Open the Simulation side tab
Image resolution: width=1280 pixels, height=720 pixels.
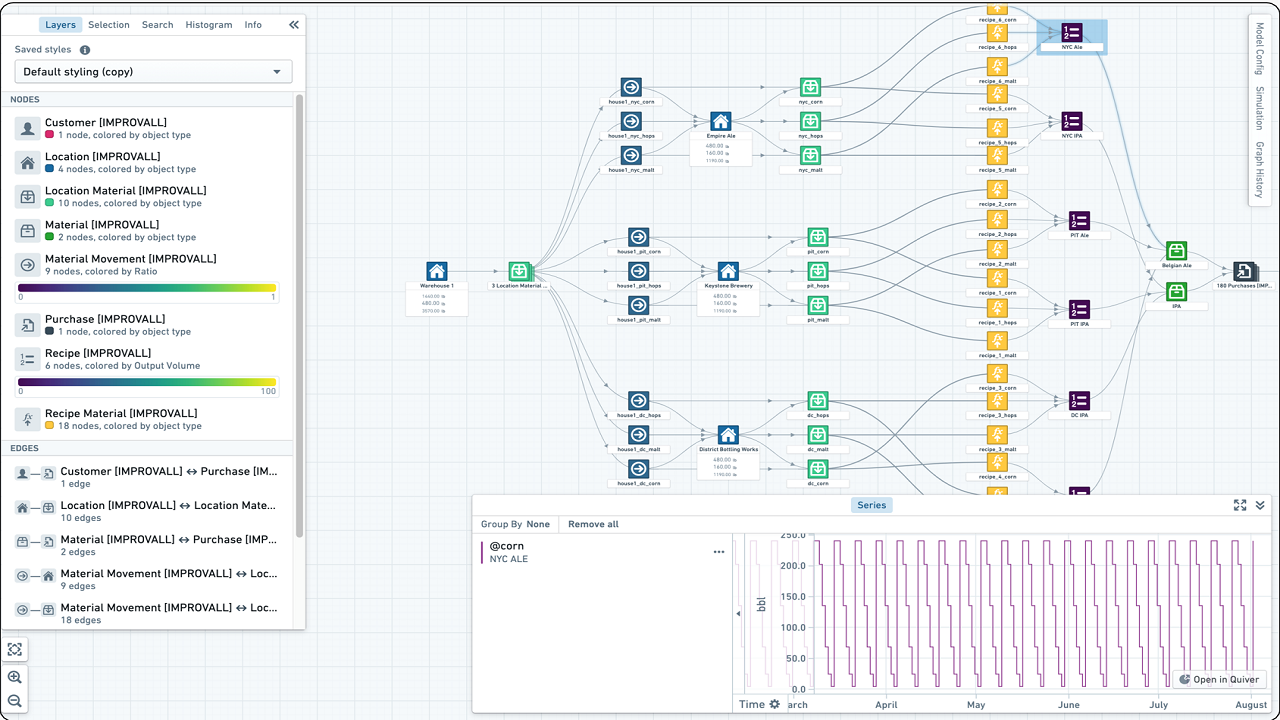point(1260,107)
